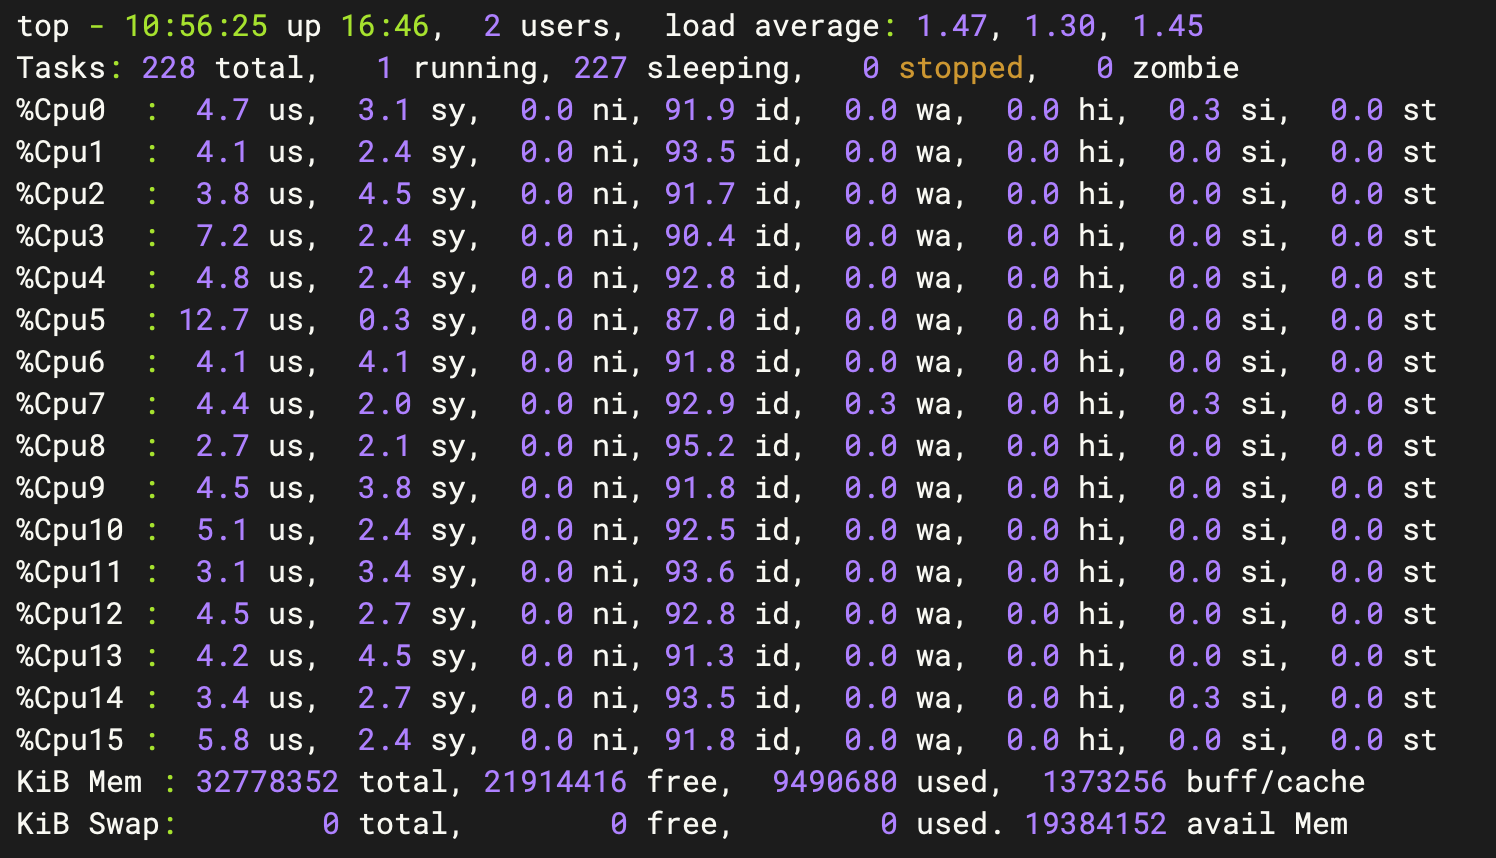1496x858 pixels.
Task: Select Cpu7 iowait value 0.3
Action: pos(871,404)
